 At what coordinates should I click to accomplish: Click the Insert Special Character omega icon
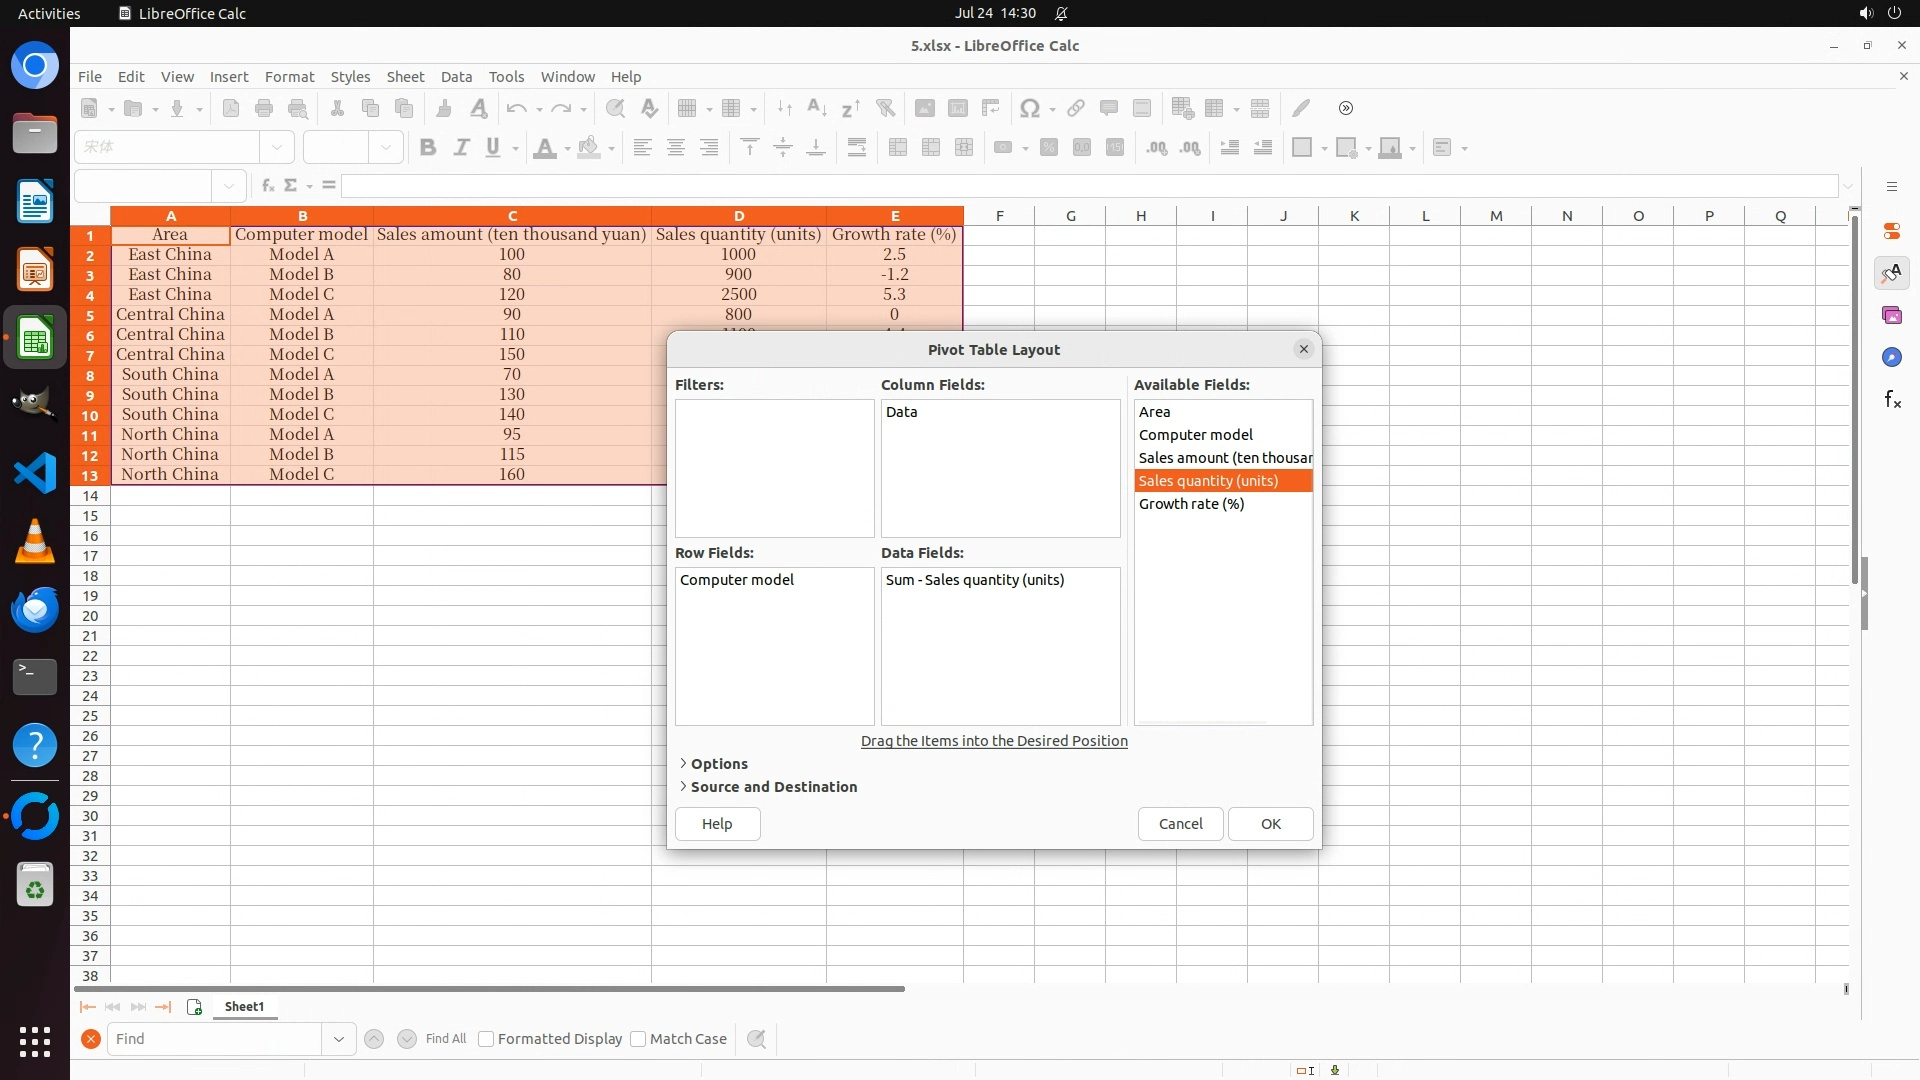(1029, 108)
